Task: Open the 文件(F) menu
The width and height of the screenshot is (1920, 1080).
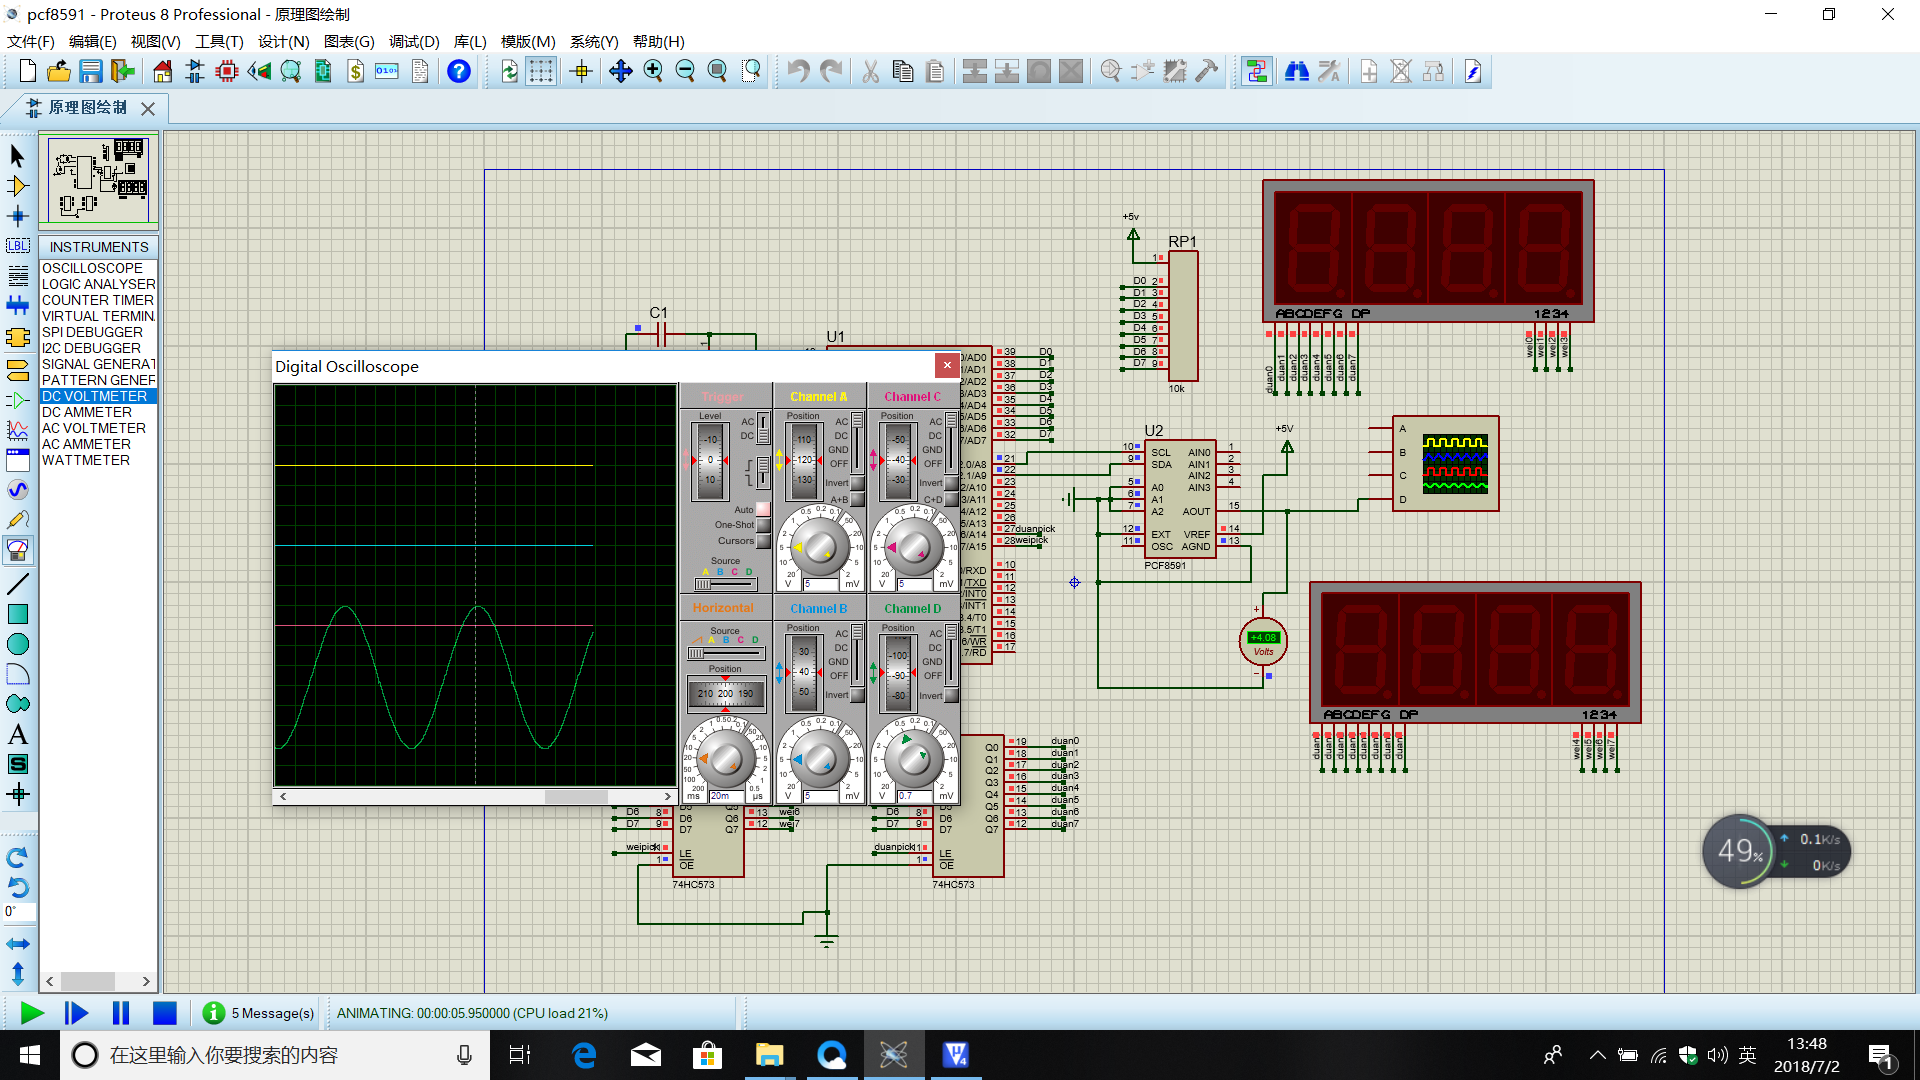Action: click(30, 41)
